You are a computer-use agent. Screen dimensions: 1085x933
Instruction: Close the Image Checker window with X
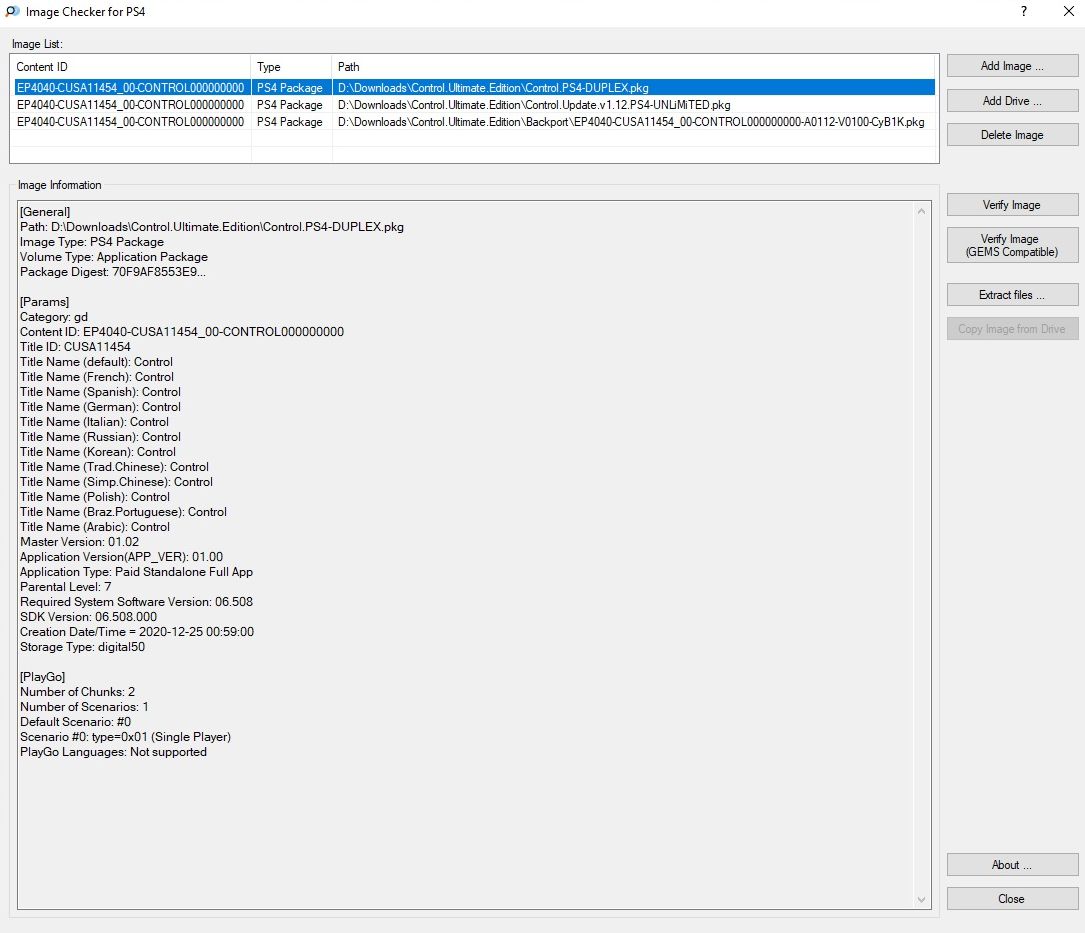tap(1068, 11)
